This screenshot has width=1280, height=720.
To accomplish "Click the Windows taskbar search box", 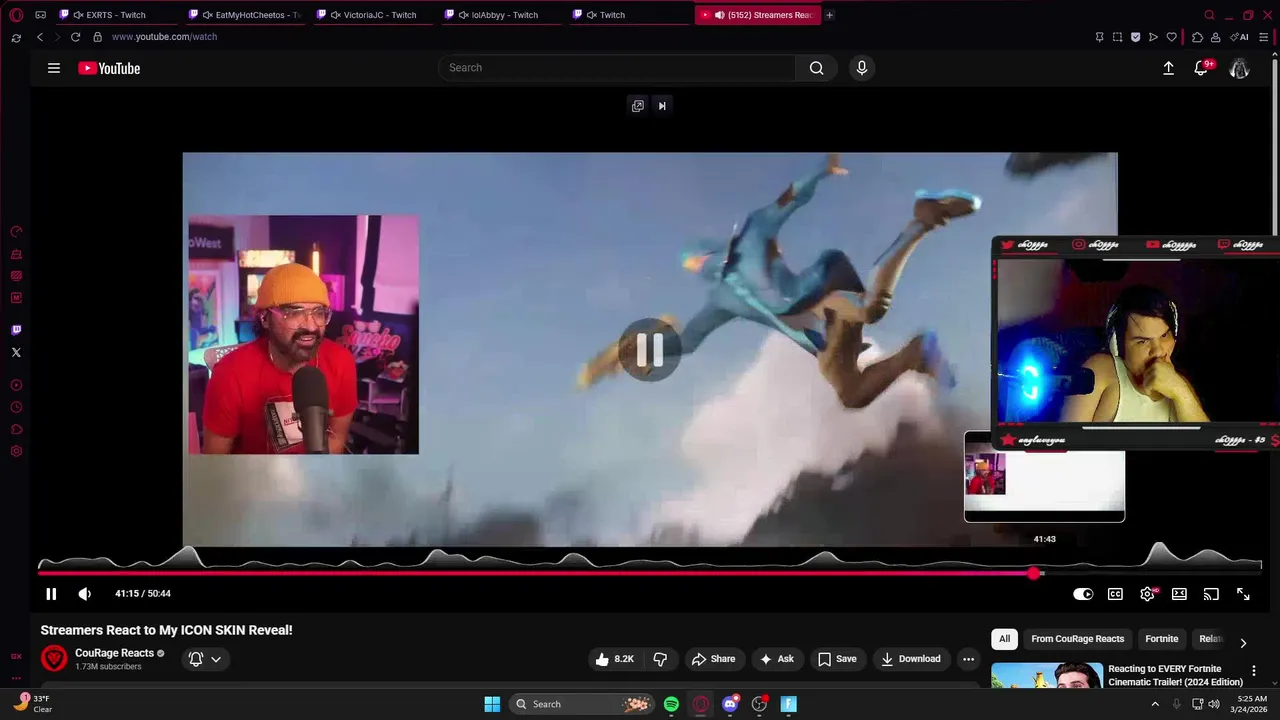I will click(582, 704).
